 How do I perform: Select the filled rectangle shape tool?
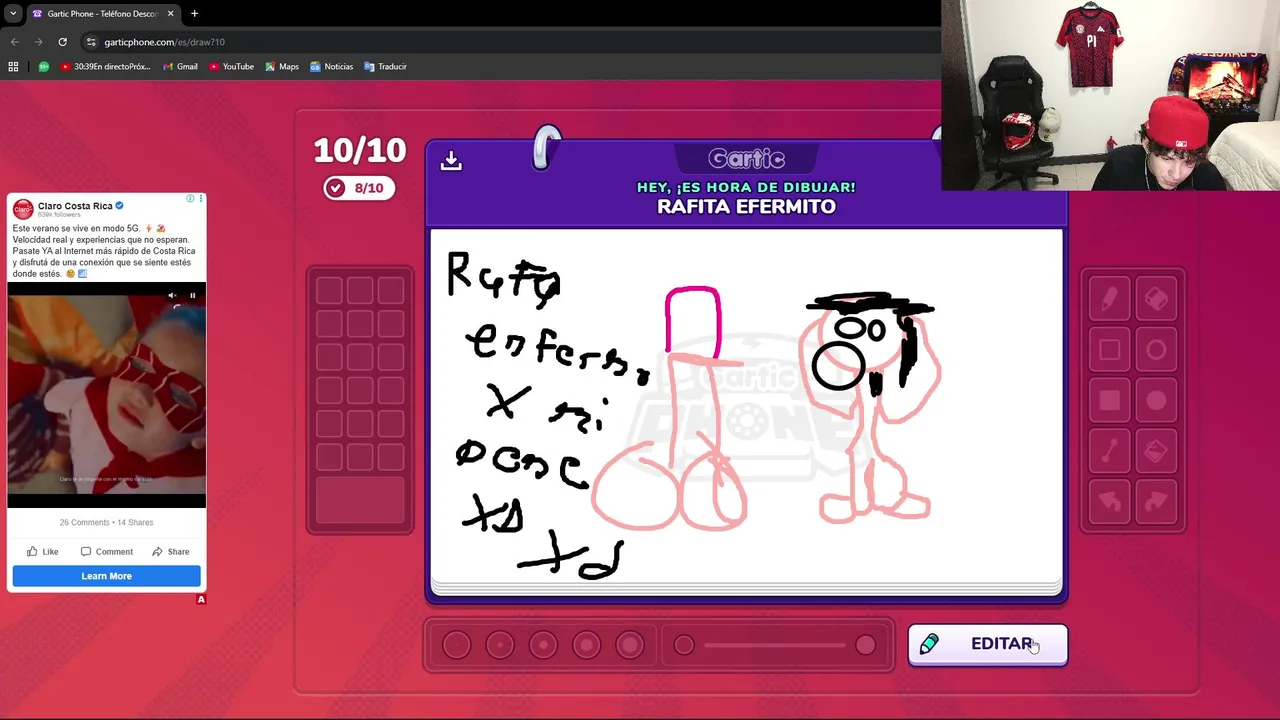click(x=1109, y=401)
